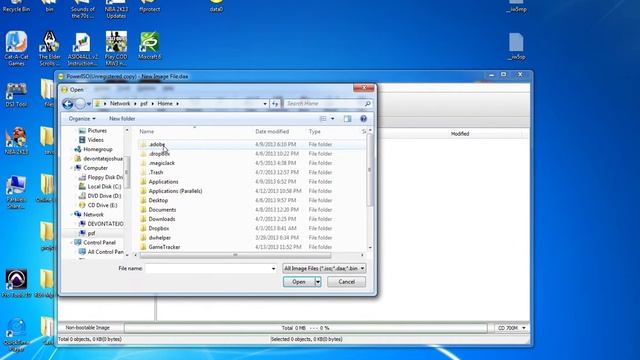Collapse the Computer tree node
Image resolution: width=640 pixels, height=360 pixels.
(x=72, y=168)
